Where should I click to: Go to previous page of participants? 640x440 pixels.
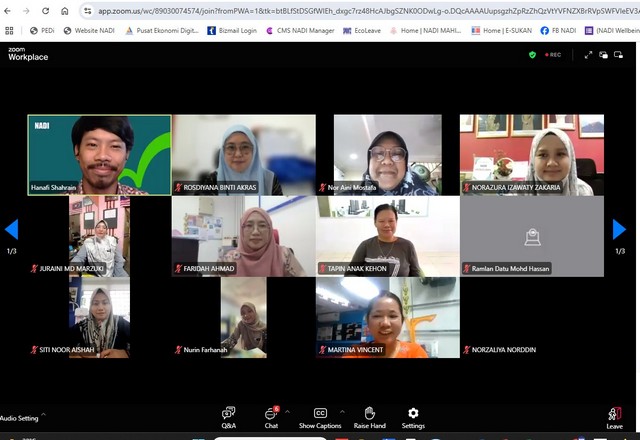[x=12, y=230]
